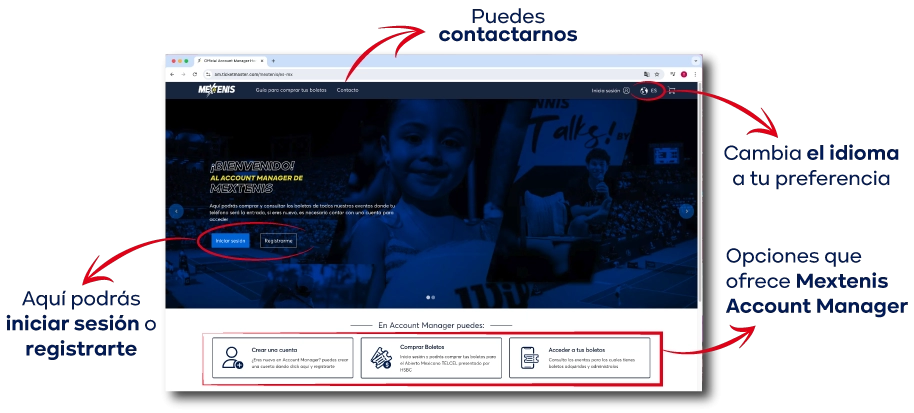Open the Contacto menu item
914x413 pixels.
point(347,91)
